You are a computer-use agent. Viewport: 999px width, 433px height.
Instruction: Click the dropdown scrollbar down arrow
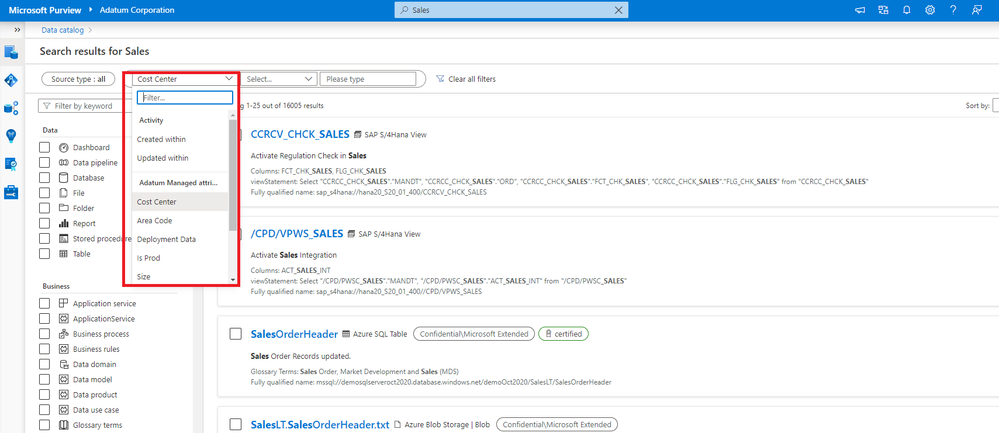click(233, 280)
